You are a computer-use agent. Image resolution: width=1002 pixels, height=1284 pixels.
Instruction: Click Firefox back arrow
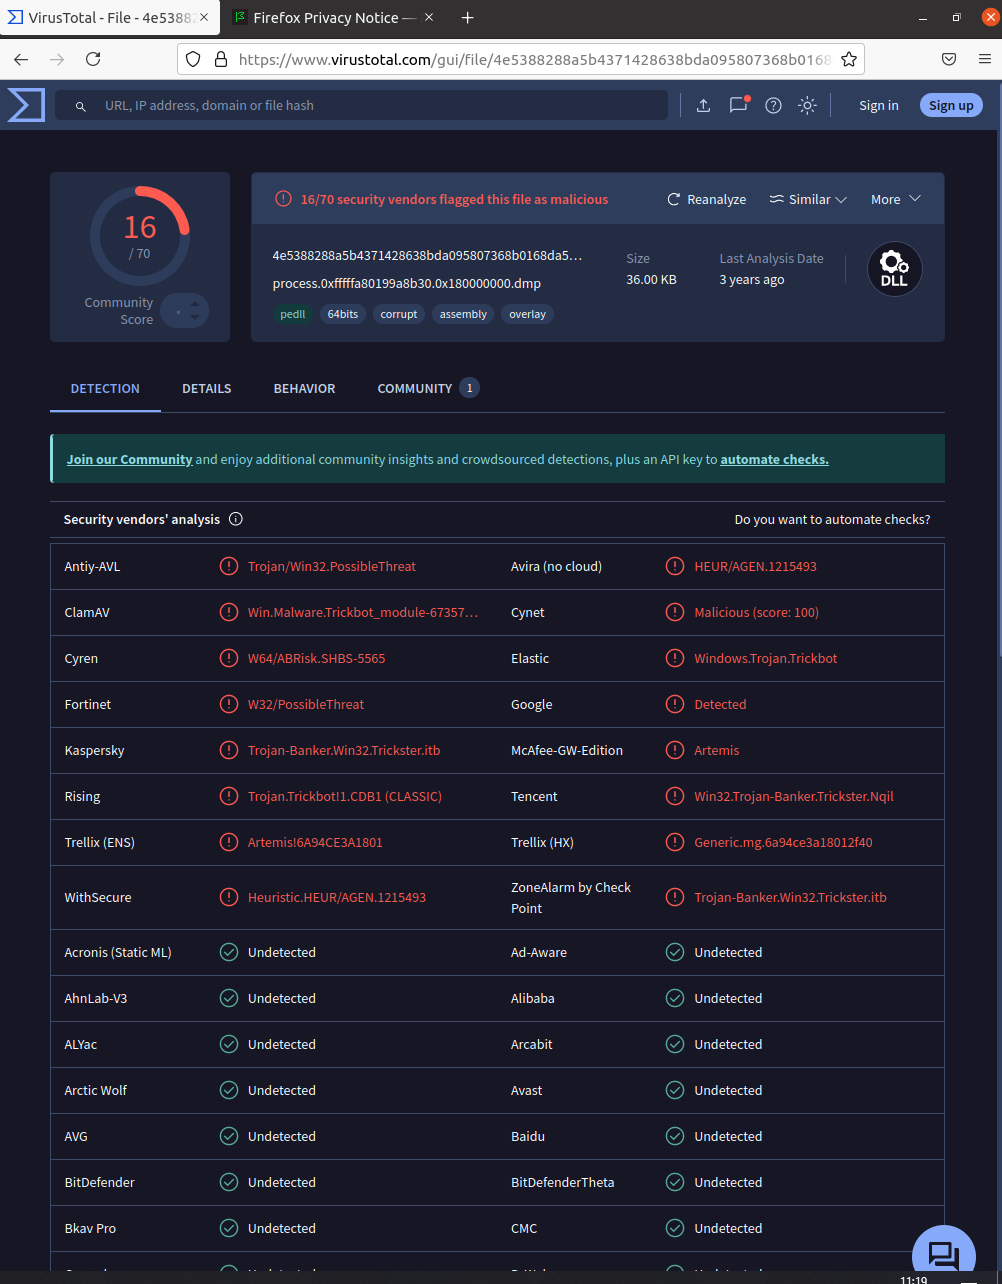click(21, 59)
